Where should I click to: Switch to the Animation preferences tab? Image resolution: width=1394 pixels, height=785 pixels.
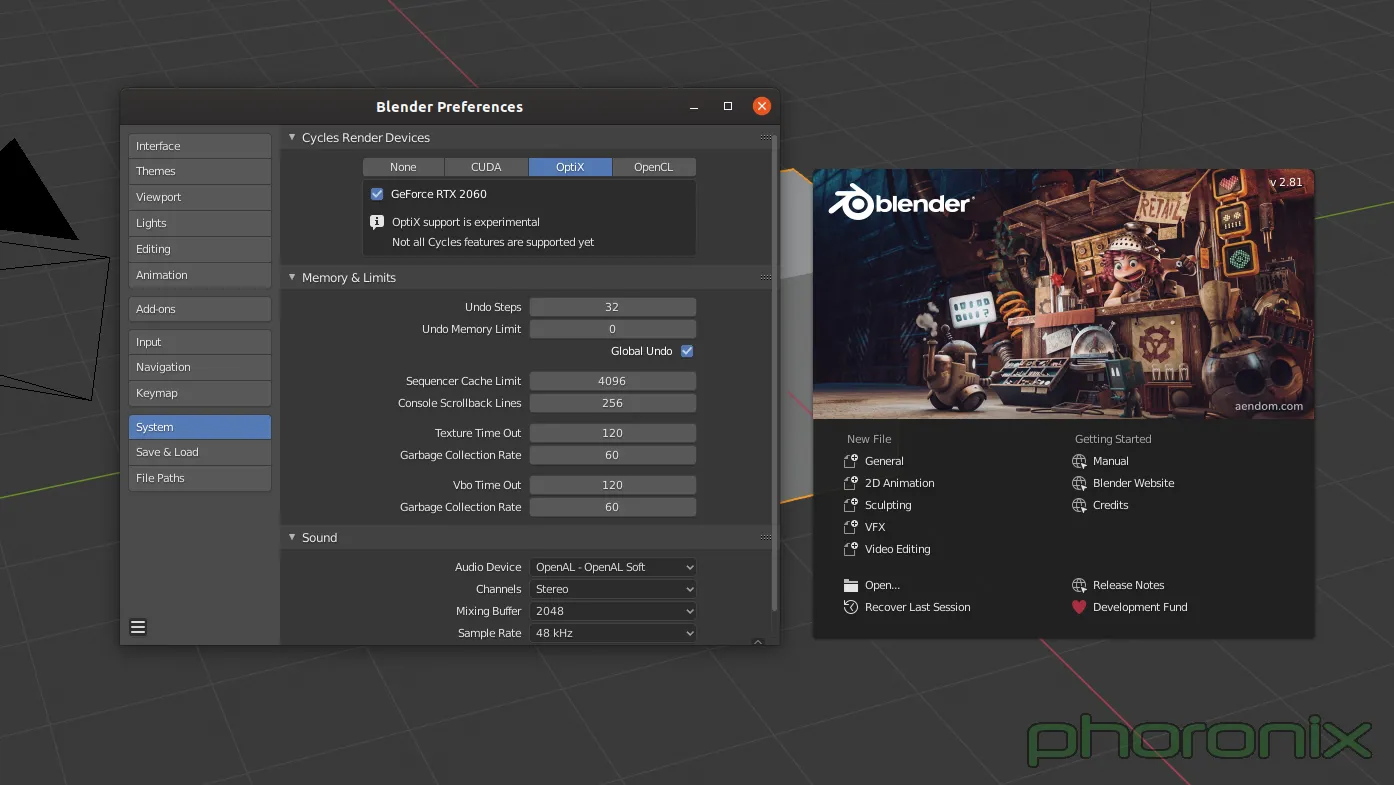(x=200, y=275)
